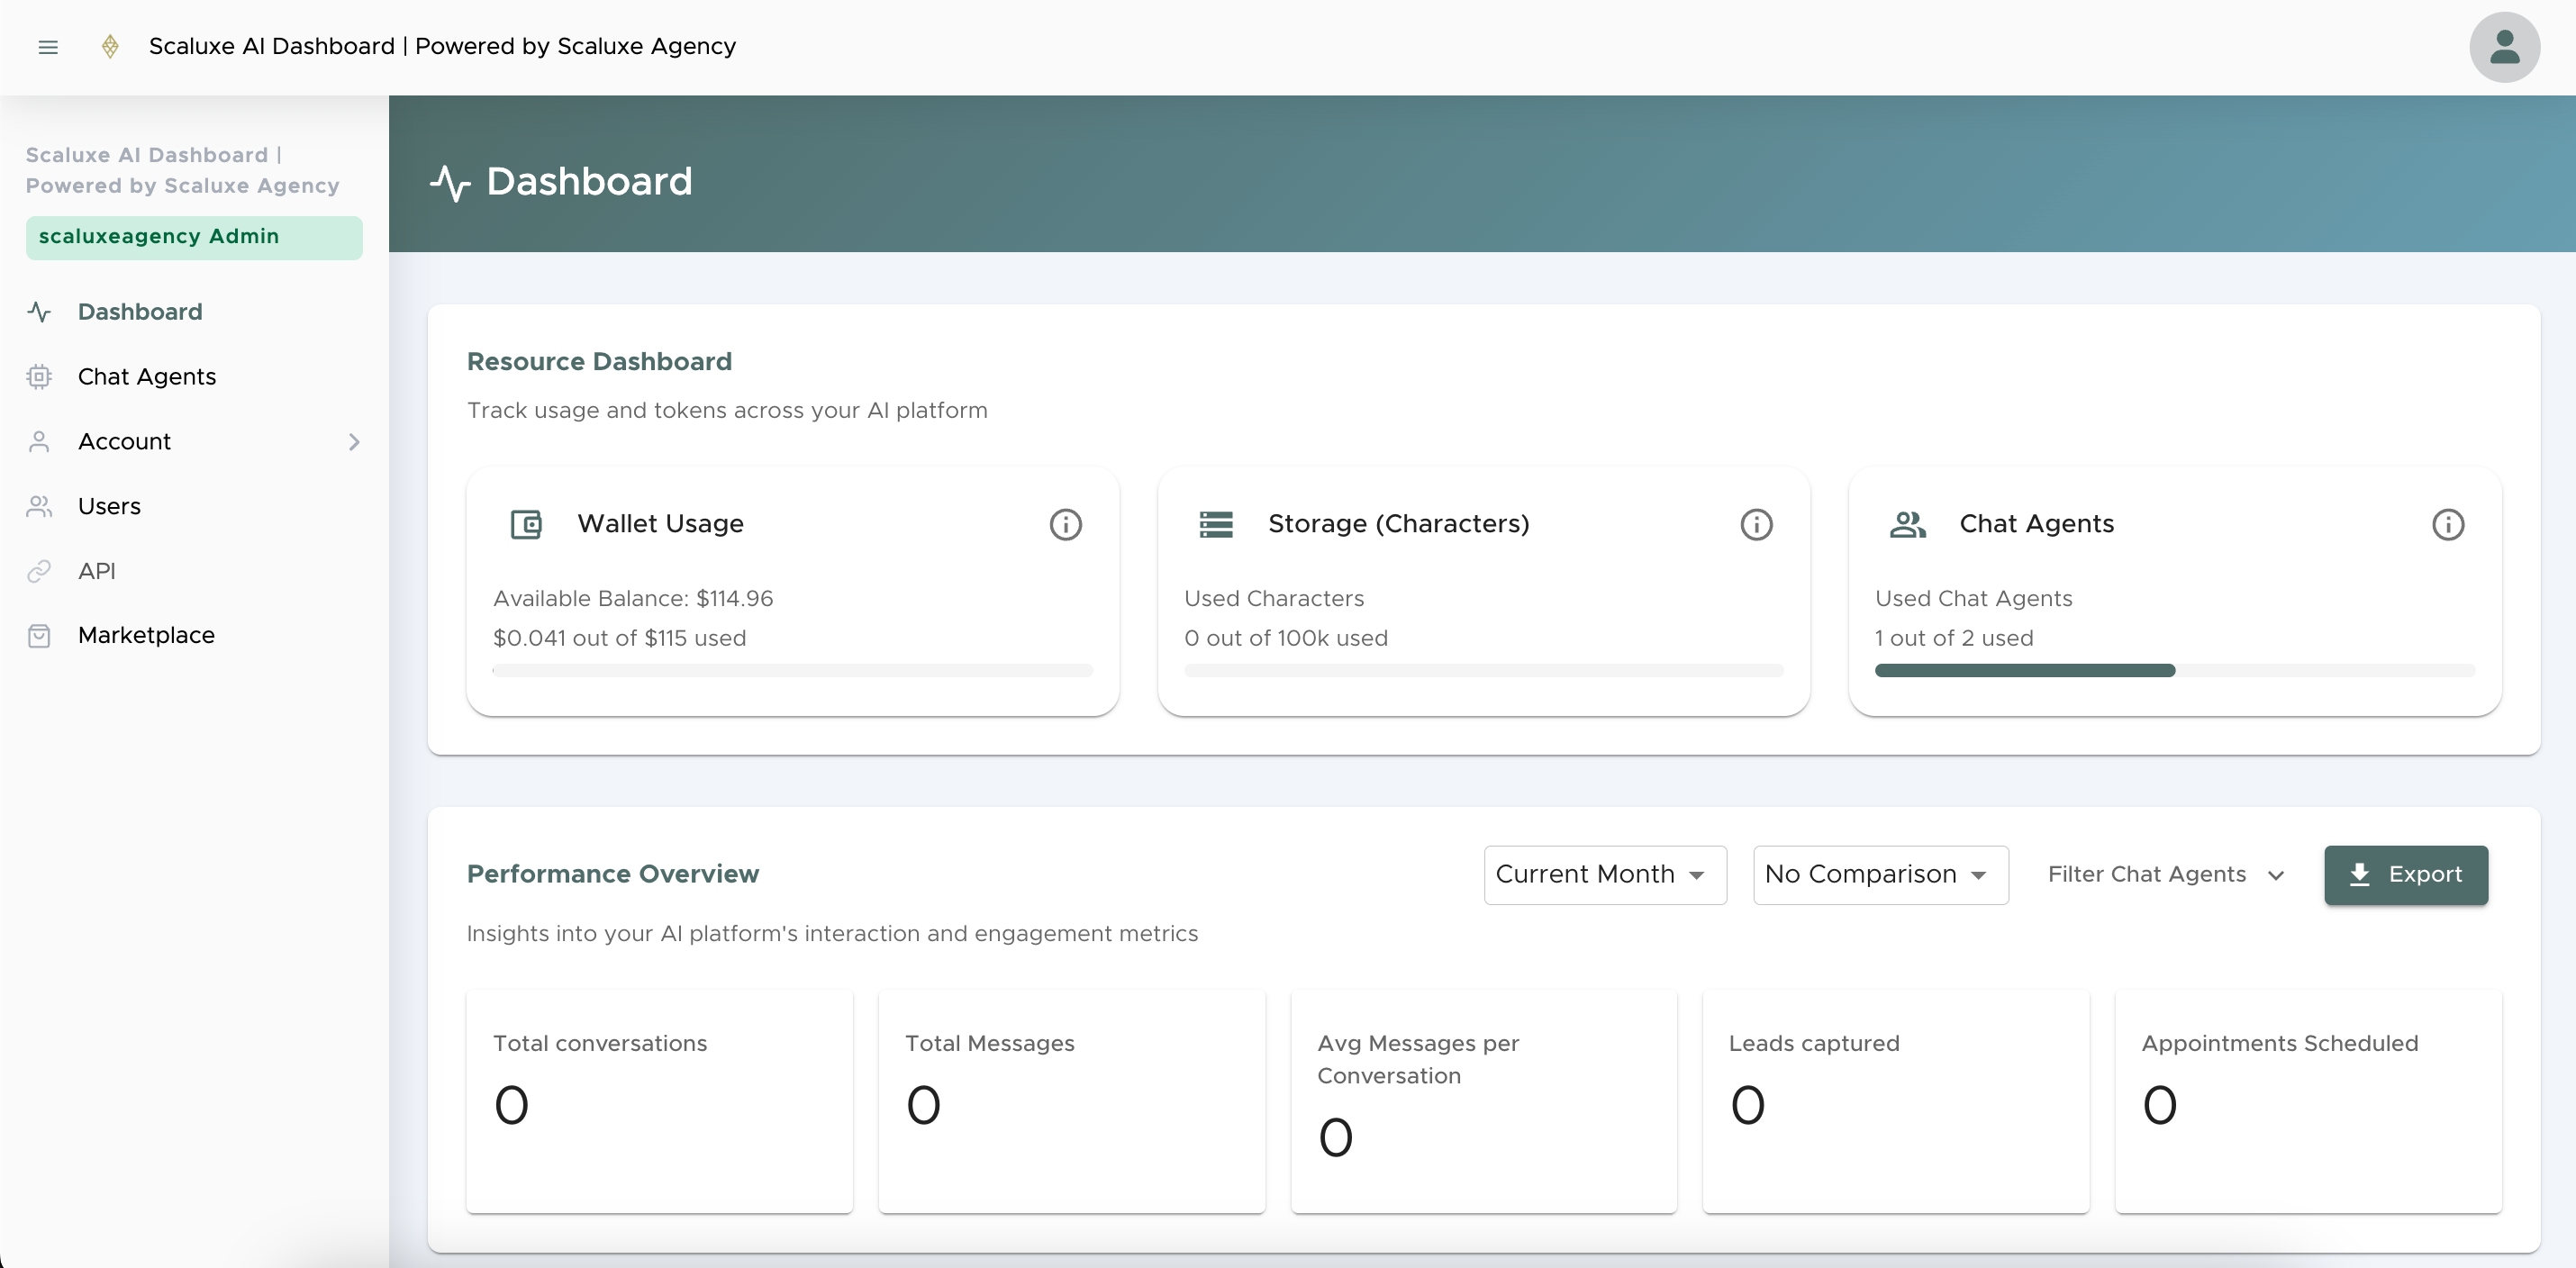
Task: Click the Scaluxe diamond logo icon
Action: tap(110, 47)
